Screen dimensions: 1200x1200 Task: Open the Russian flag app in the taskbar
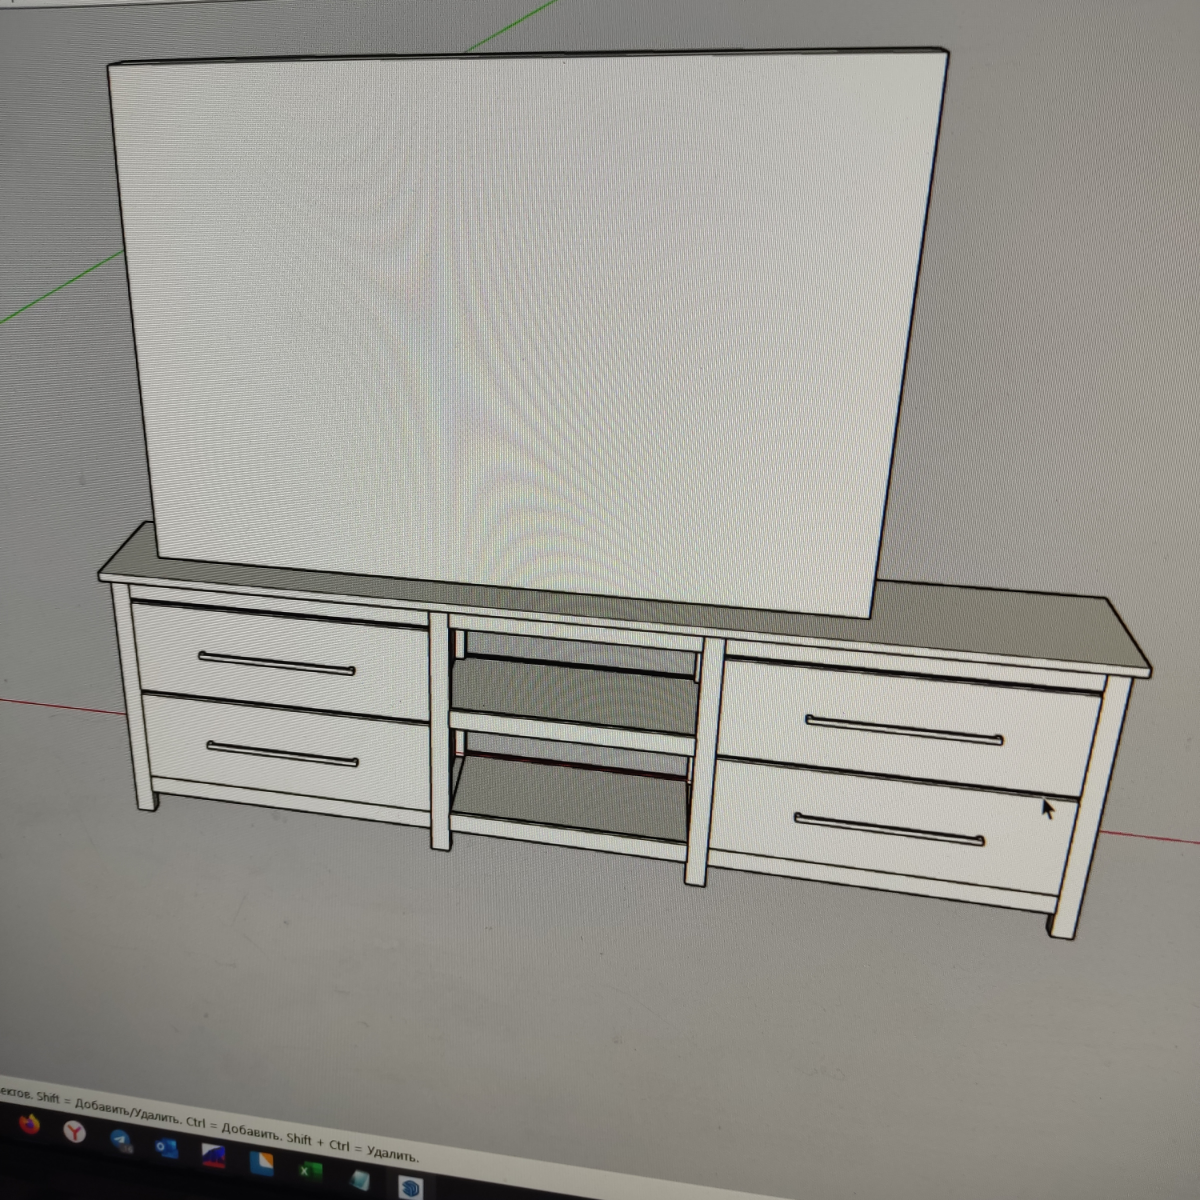(213, 1155)
